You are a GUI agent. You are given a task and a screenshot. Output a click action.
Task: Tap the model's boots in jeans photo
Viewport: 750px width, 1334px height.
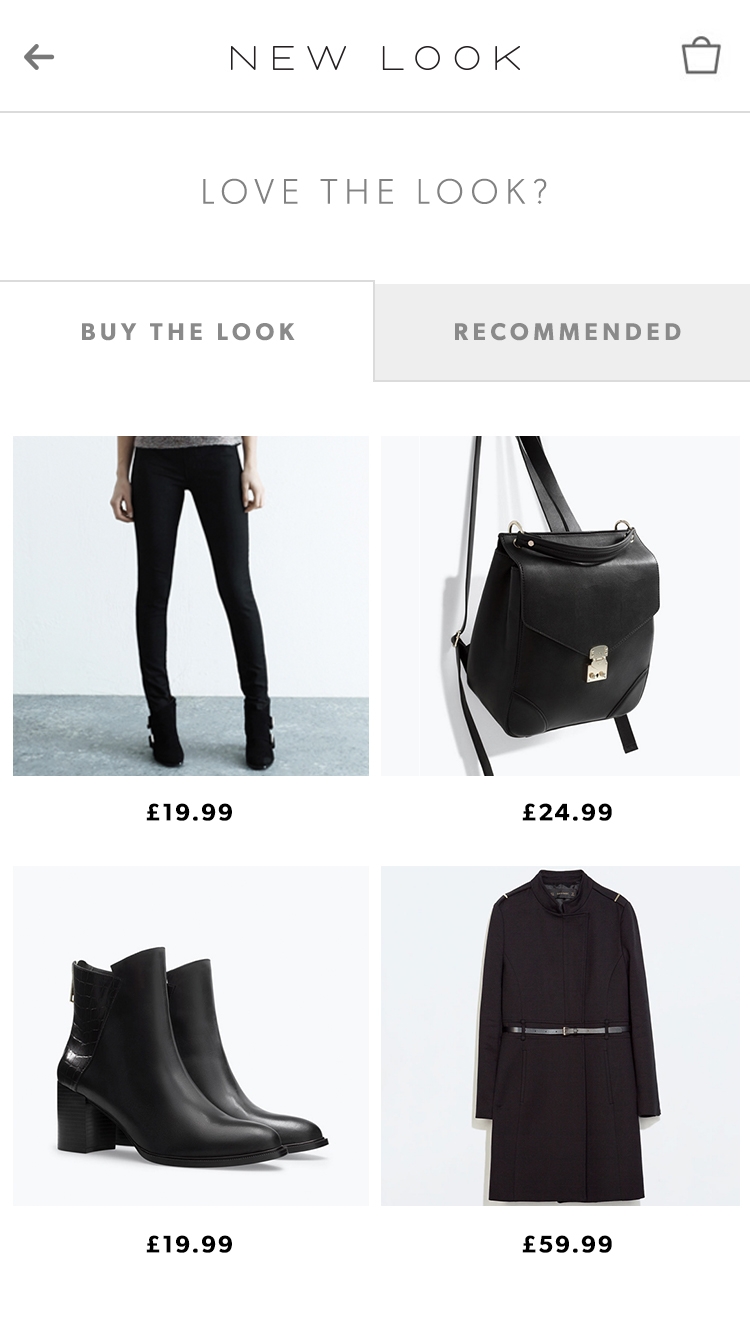pyautogui.click(x=209, y=732)
